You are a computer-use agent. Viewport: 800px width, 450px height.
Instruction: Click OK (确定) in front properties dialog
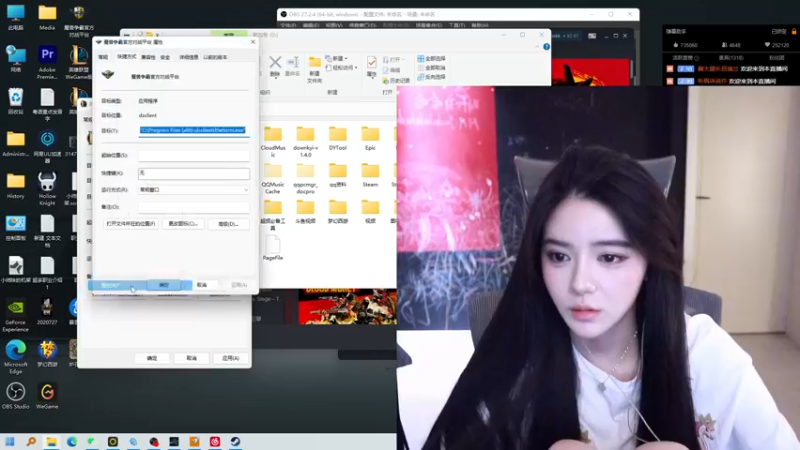point(164,285)
